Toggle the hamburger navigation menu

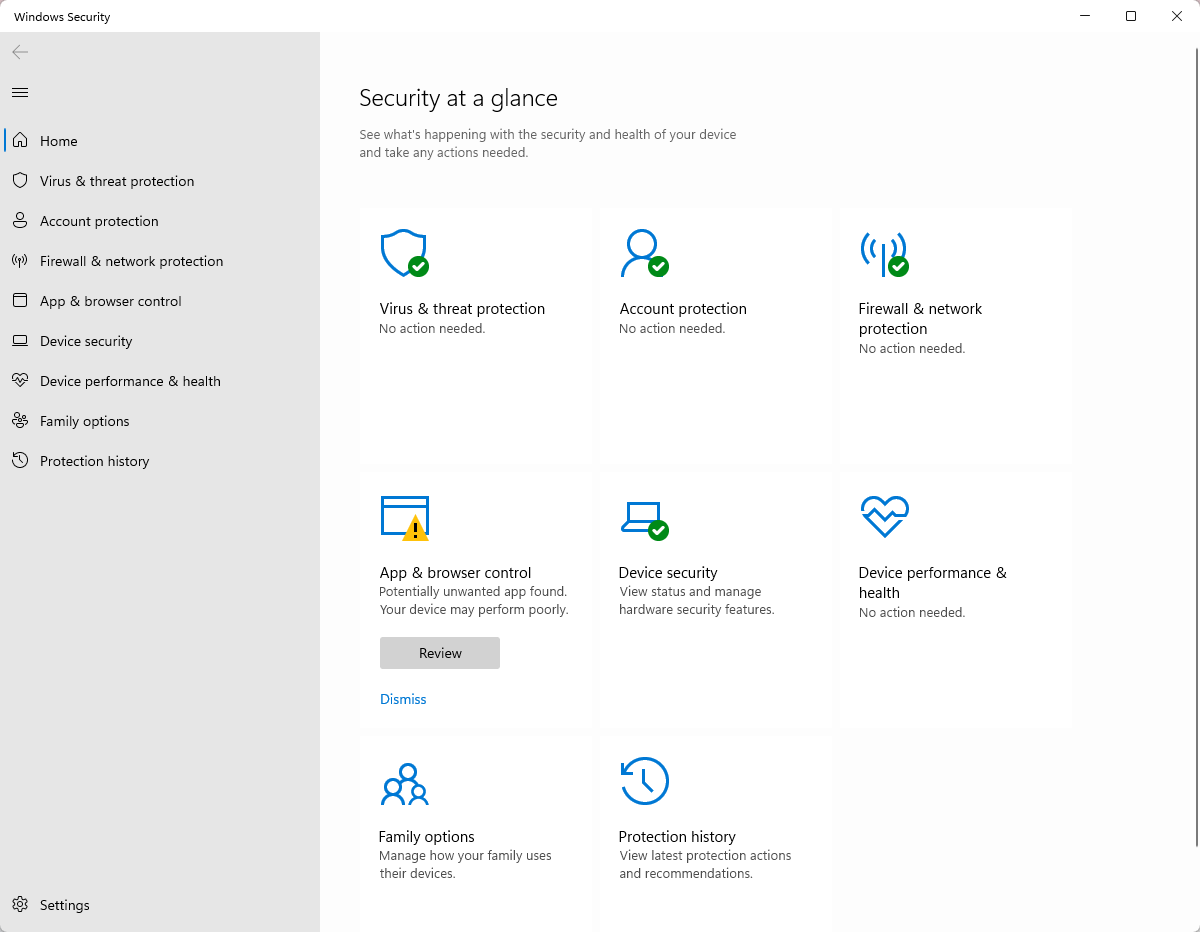click(20, 93)
